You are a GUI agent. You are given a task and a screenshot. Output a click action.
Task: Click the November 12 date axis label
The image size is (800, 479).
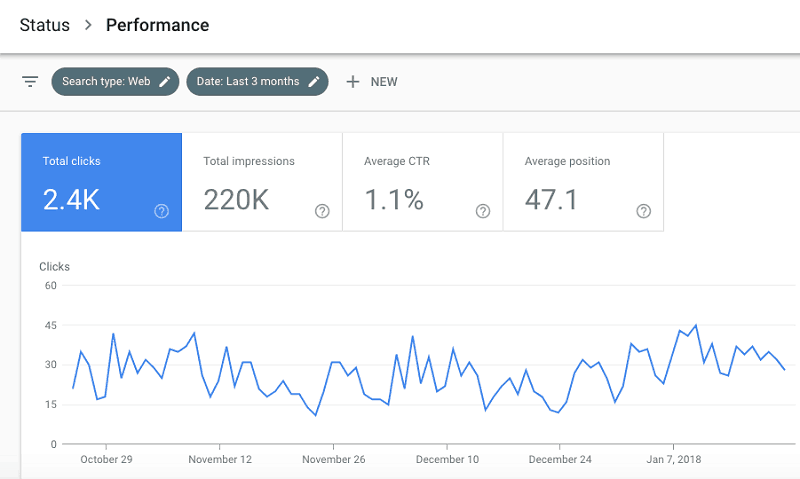(221, 460)
